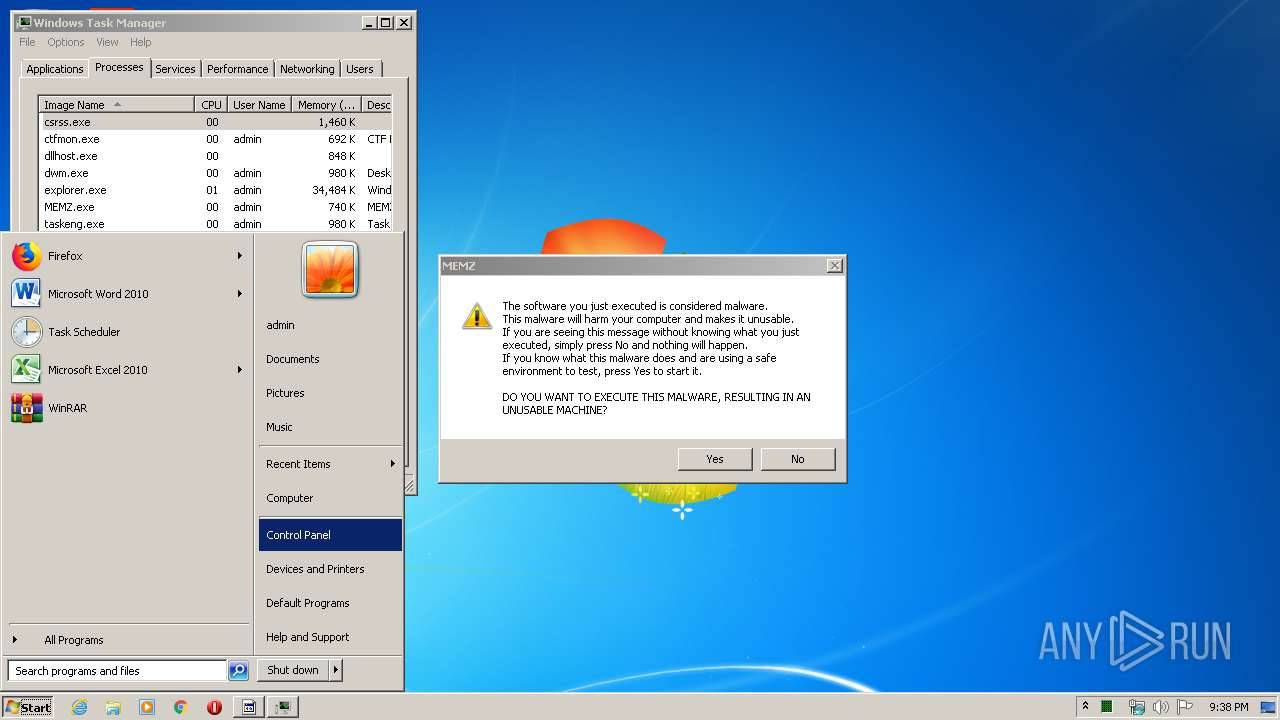Screen dimensions: 1280x720
Task: Switch to the Applications tab
Action: [x=55, y=69]
